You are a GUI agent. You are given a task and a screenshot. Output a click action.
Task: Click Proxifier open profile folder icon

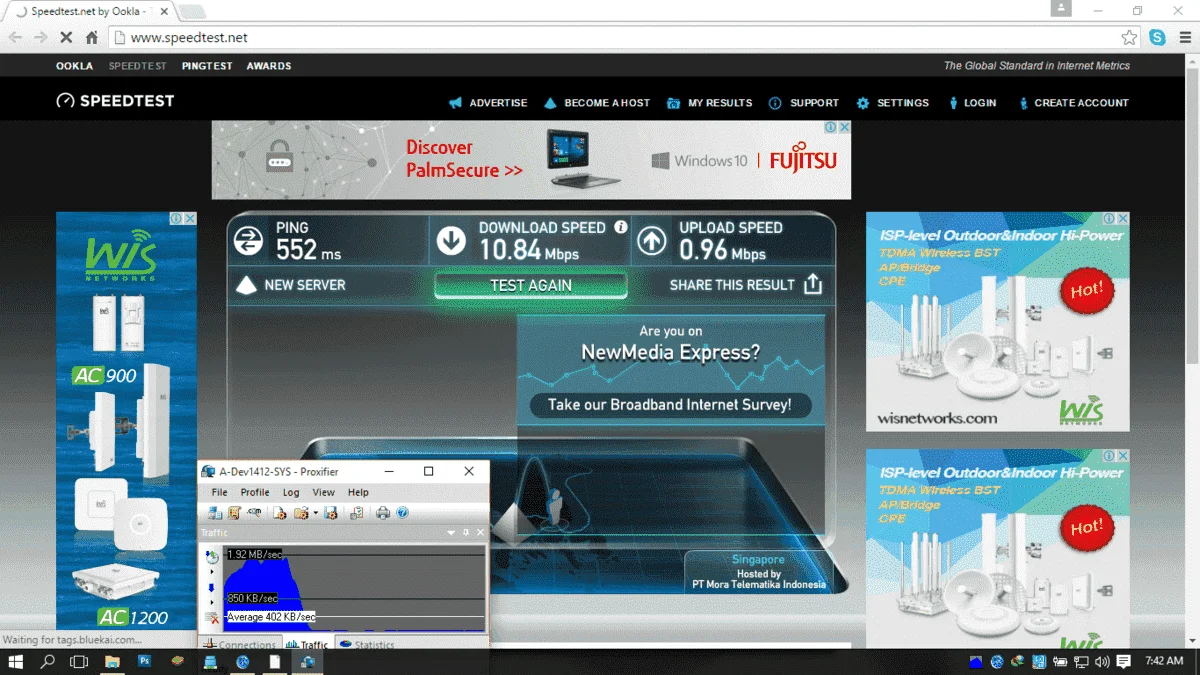301,513
